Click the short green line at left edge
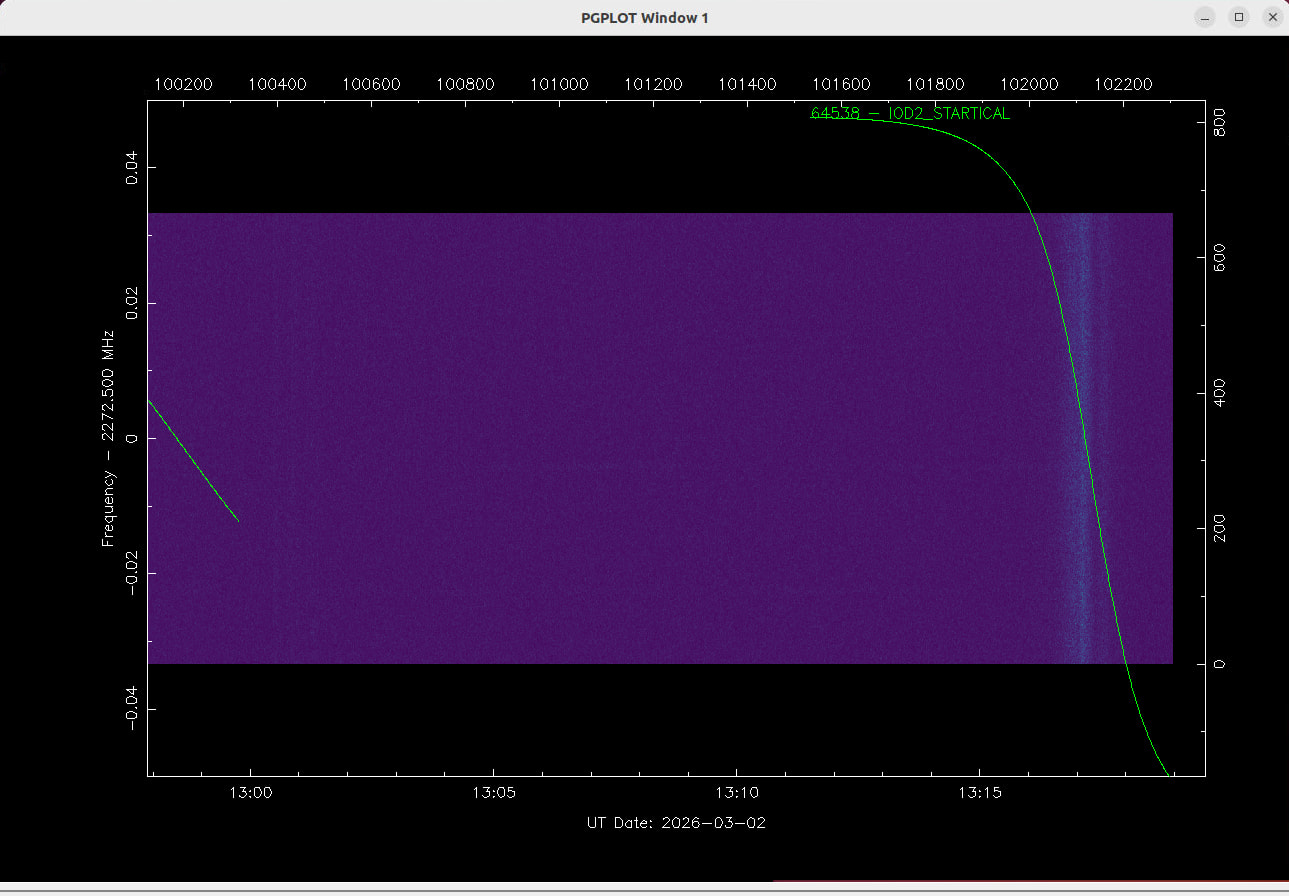 (x=193, y=460)
